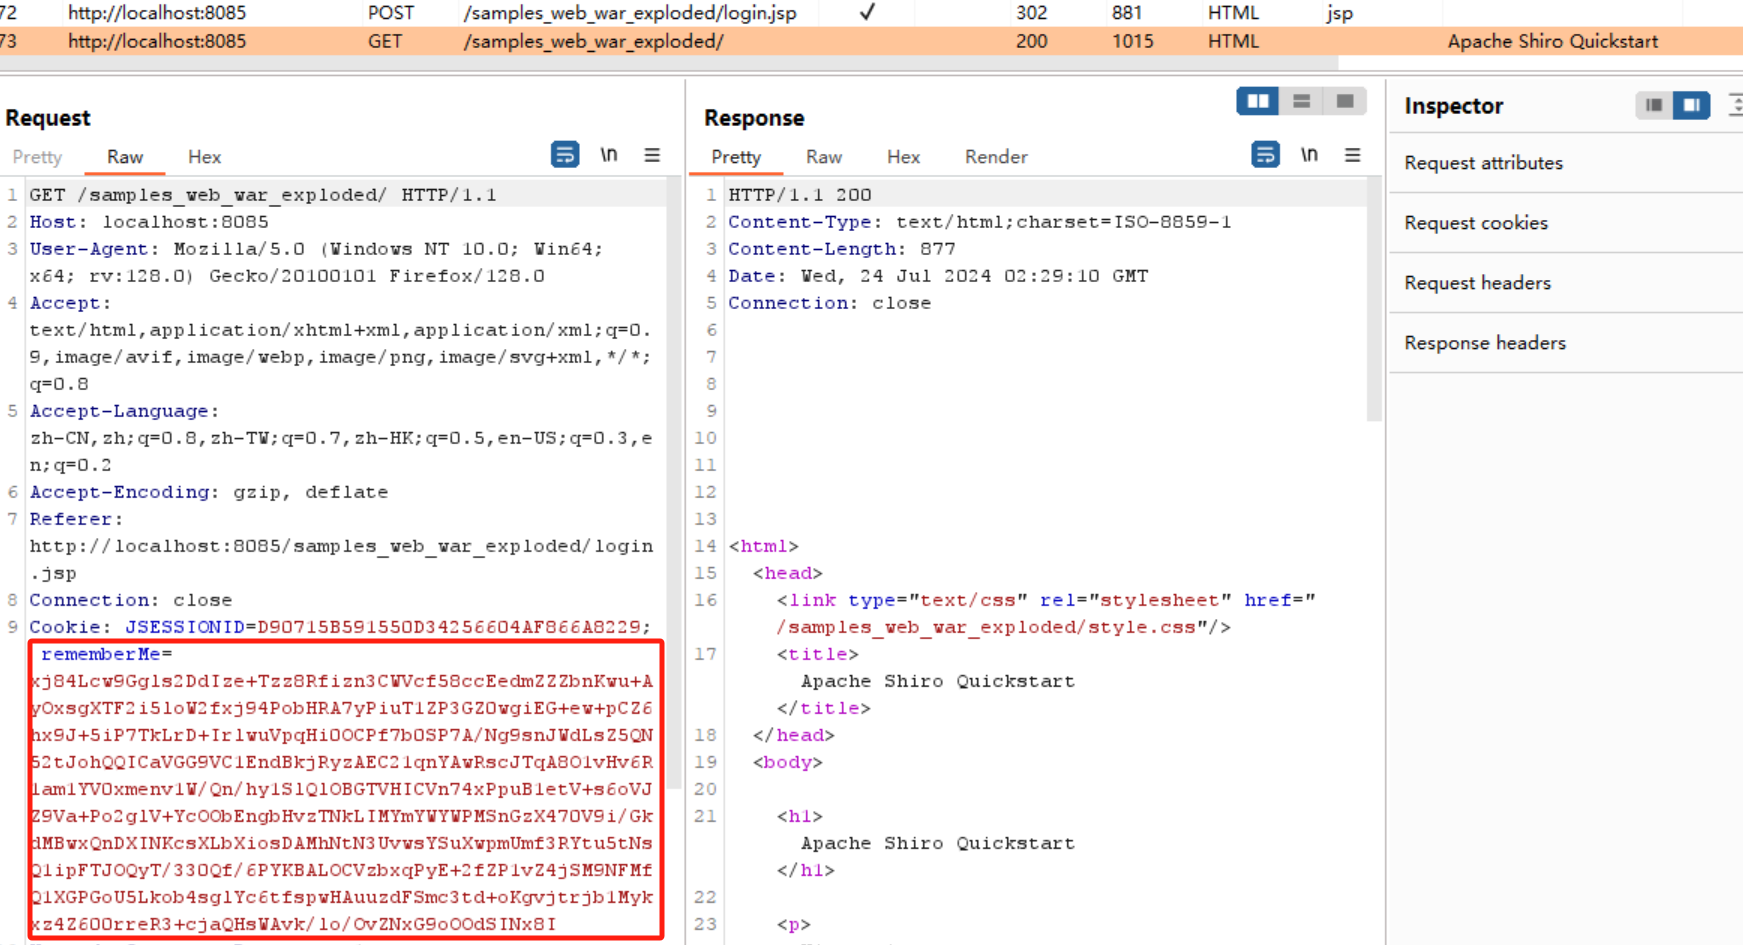Open the Response panel hamburger menu
This screenshot has width=1743, height=945.
point(1352,155)
